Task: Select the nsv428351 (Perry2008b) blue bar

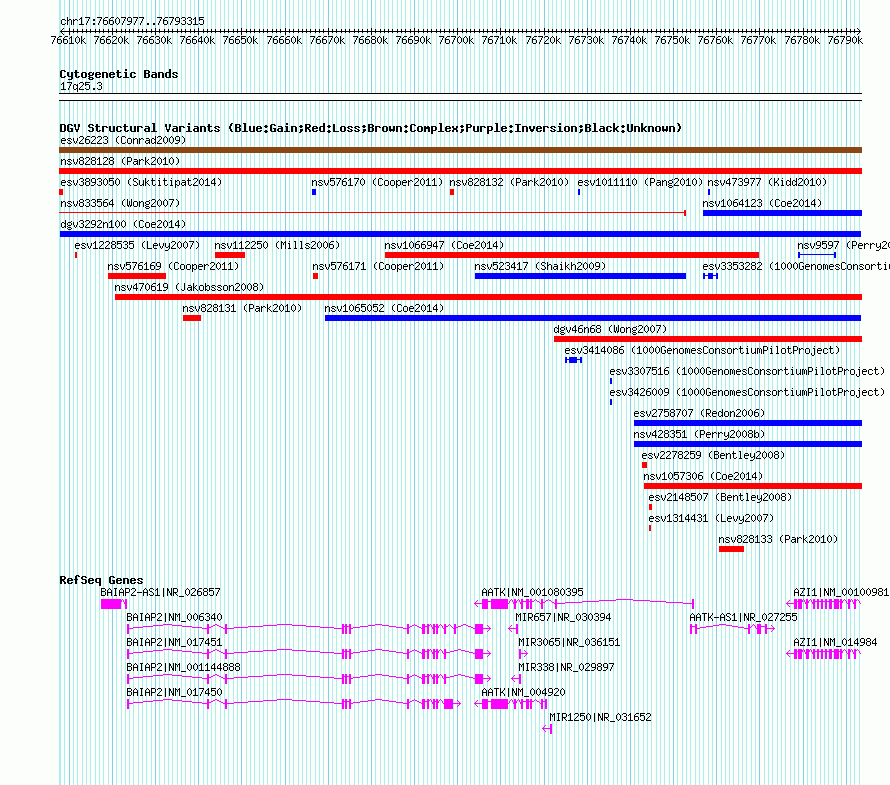Action: [748, 444]
